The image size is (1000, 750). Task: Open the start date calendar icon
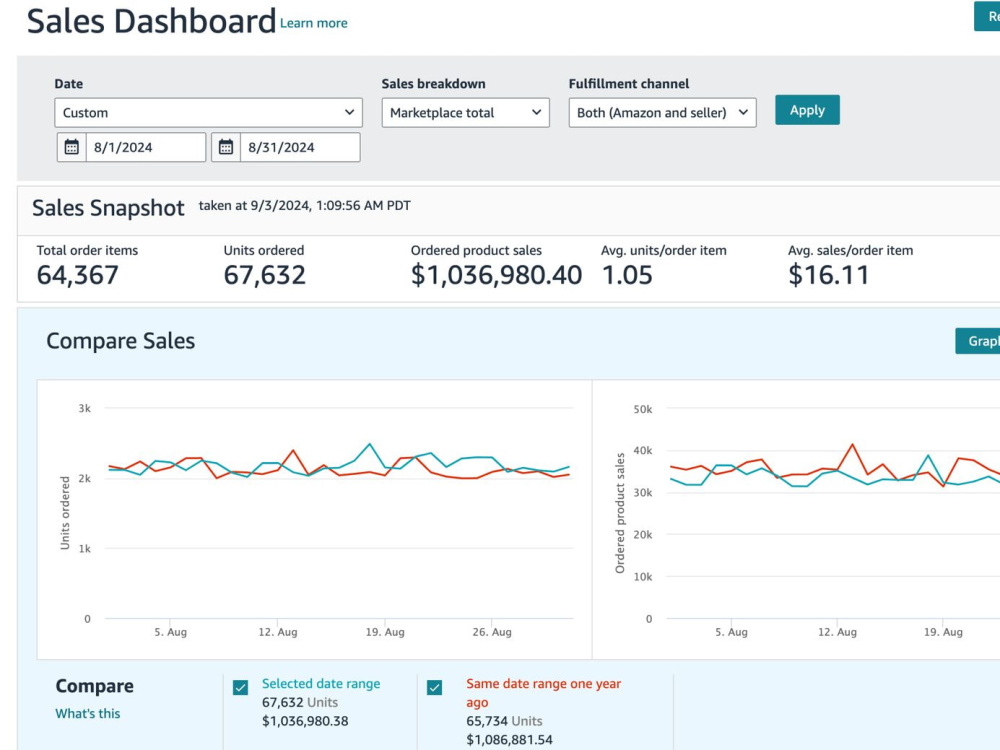(x=71, y=147)
